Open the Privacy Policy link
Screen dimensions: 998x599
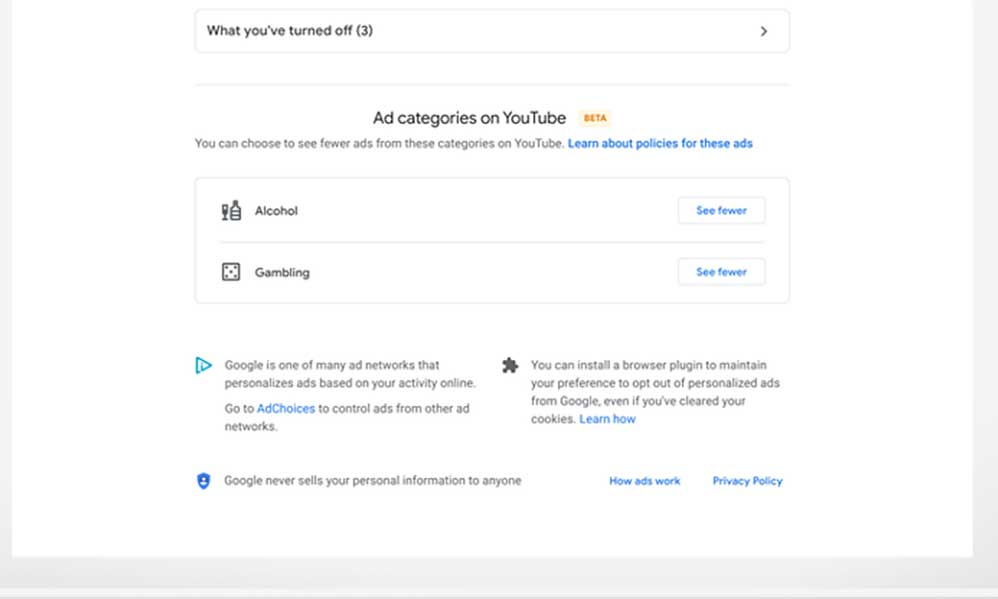point(747,481)
